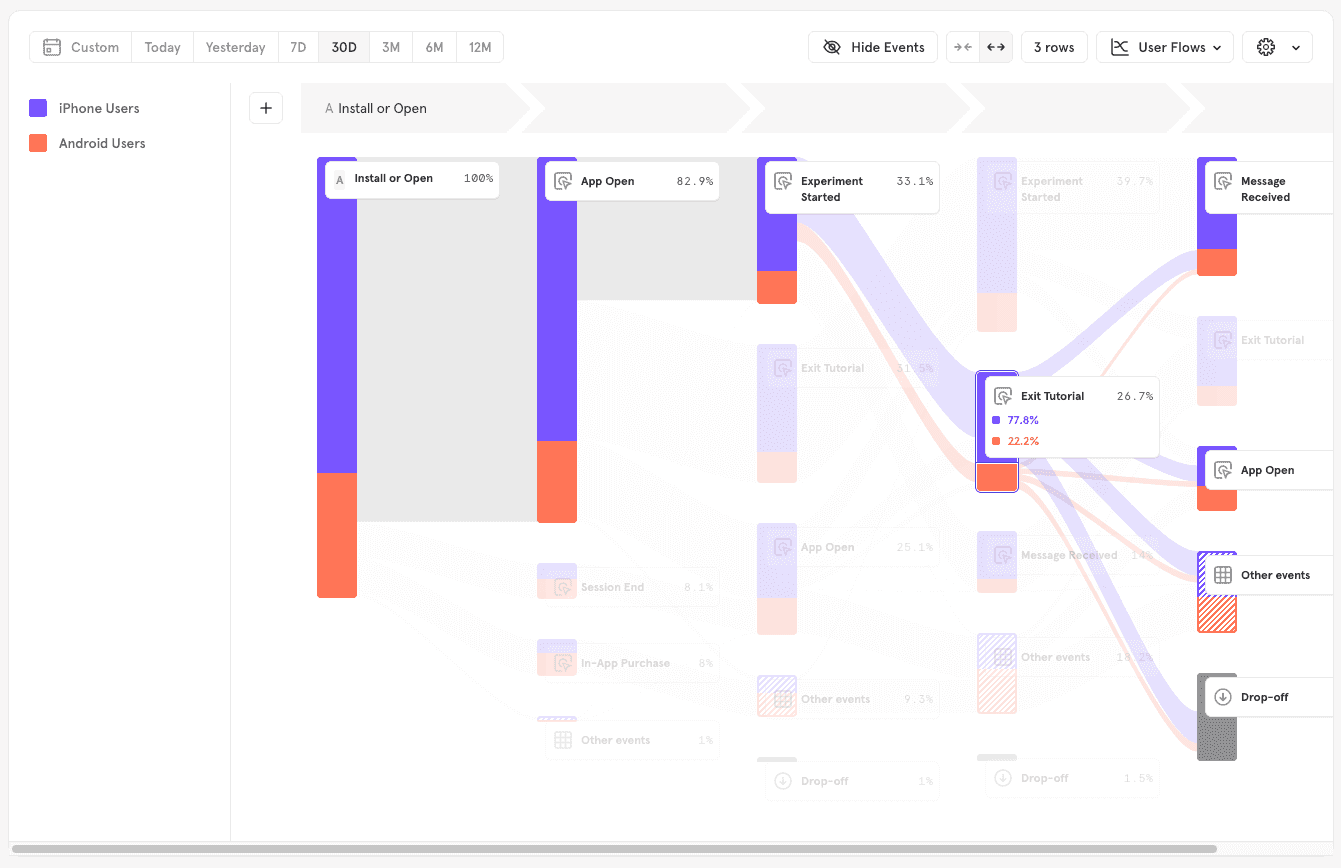Click the Yesterday date button
The width and height of the screenshot is (1341, 868).
(x=235, y=47)
